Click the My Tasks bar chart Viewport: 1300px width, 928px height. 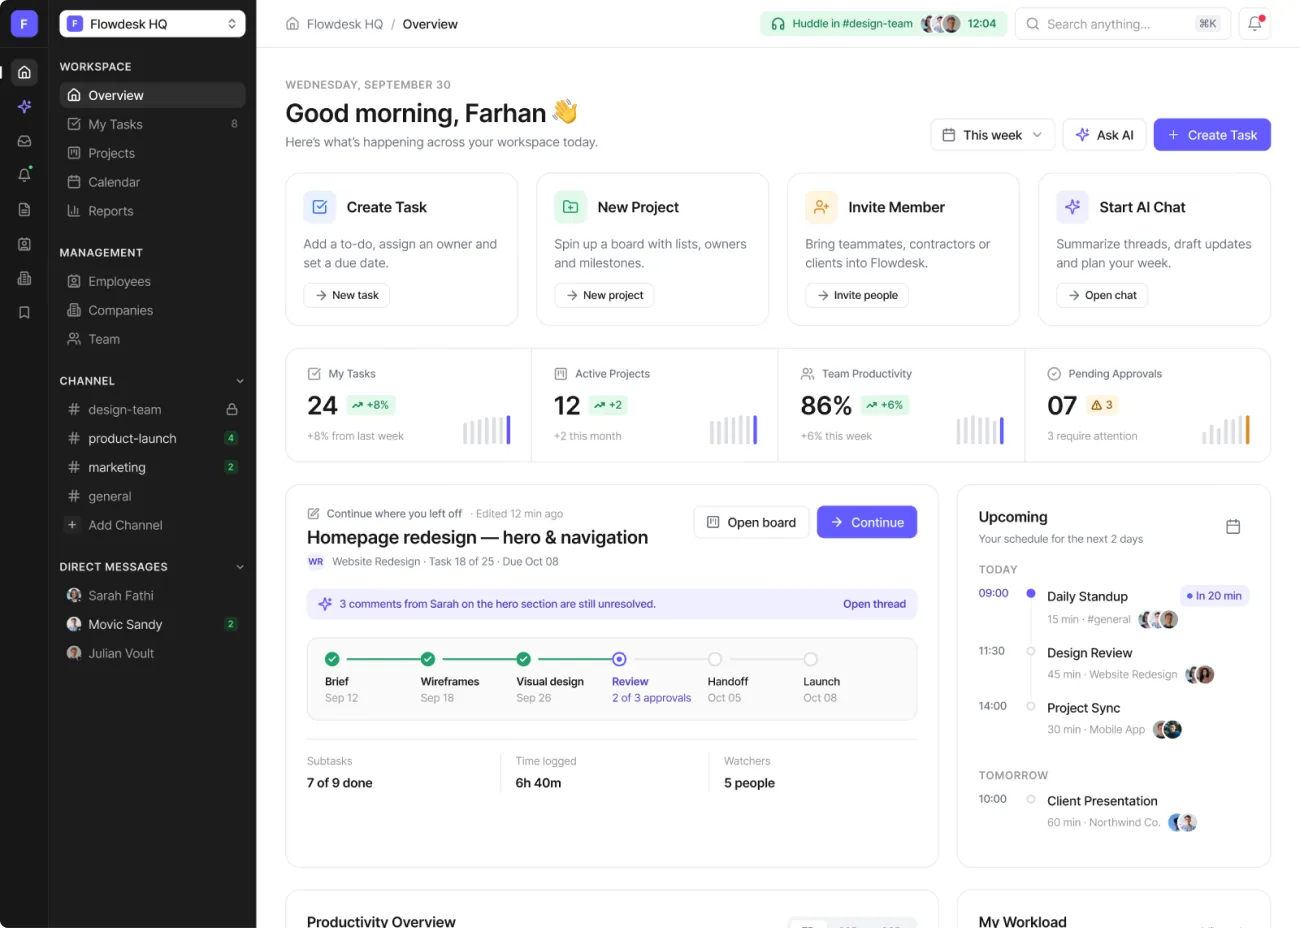point(487,430)
